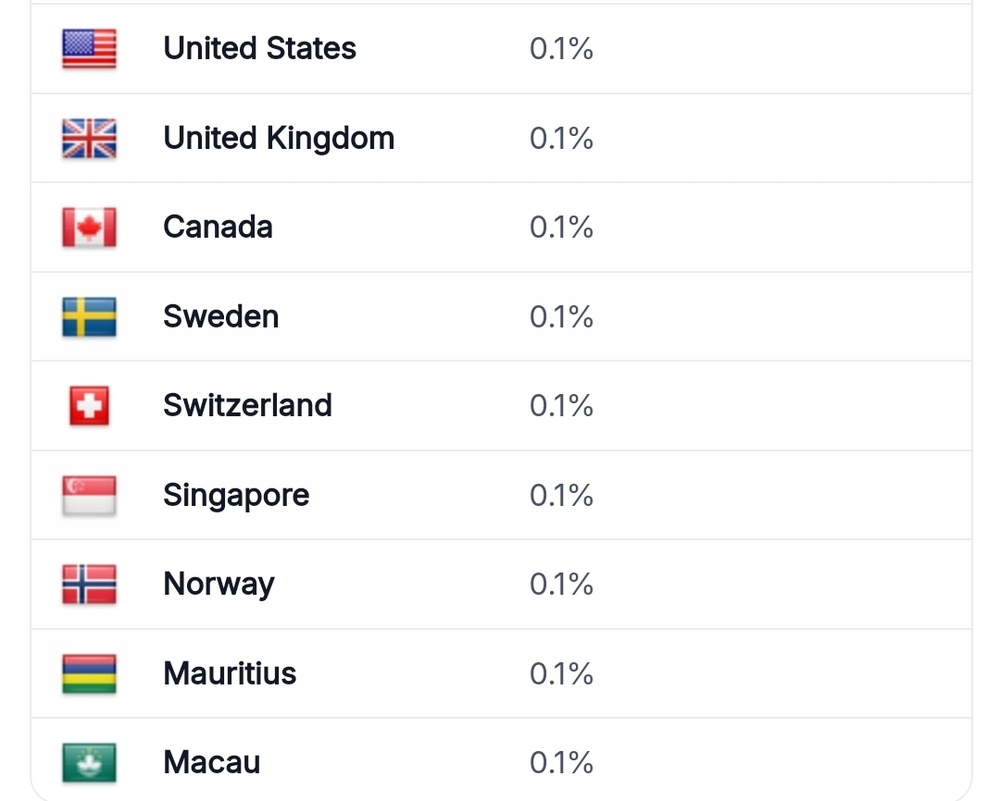Select the United Kingdom label

pos(279,138)
